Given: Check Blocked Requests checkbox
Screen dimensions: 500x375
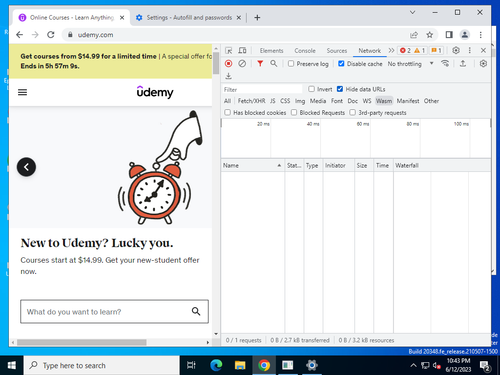Looking at the screenshot, I should (294, 112).
